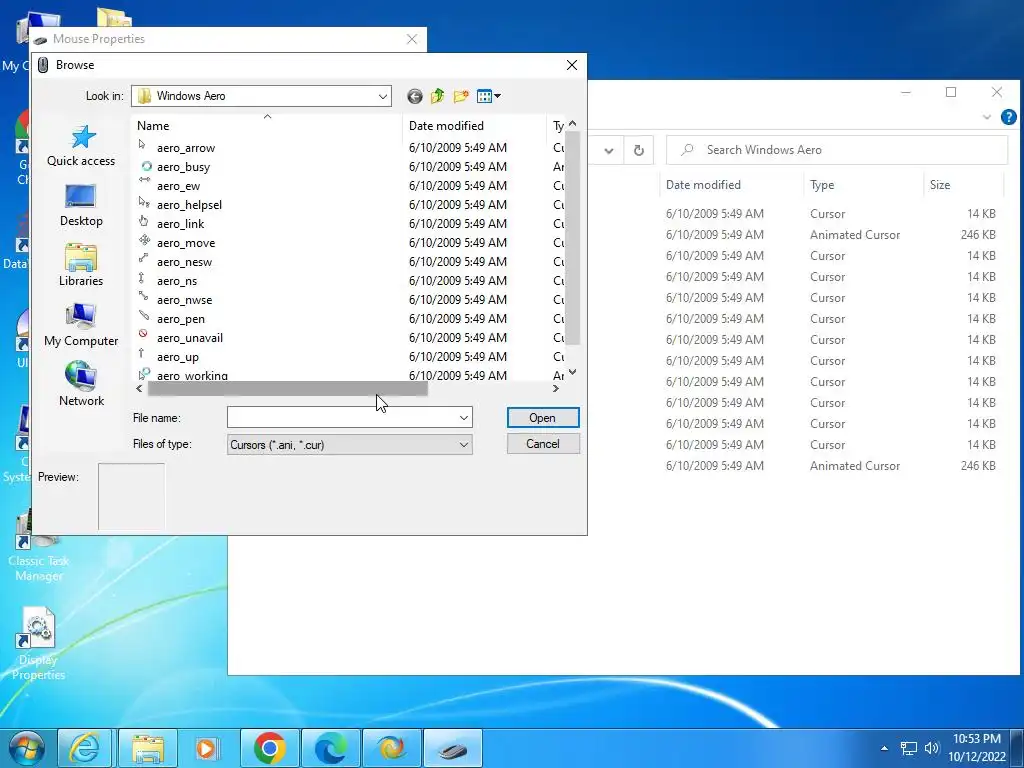The image size is (1024, 768).
Task: Select the aero_nesw cursor file
Action: [x=184, y=262]
